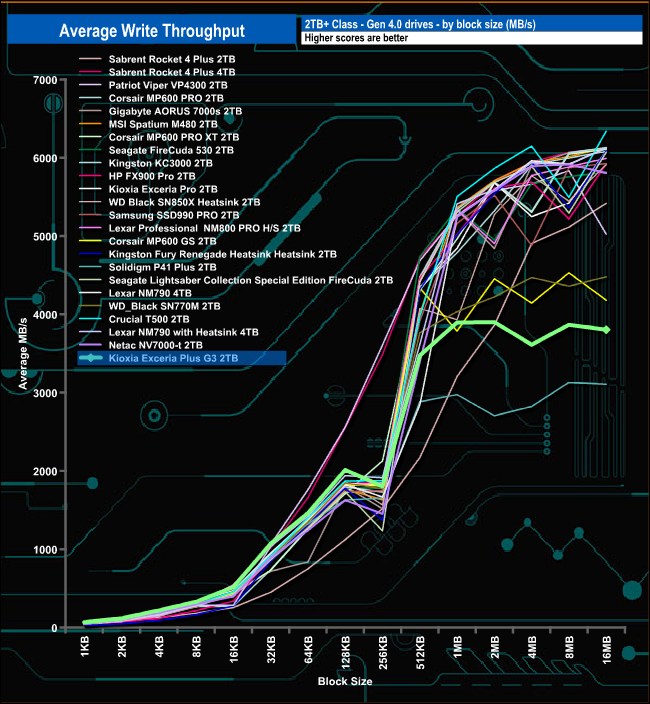This screenshot has width=650, height=704.
Task: Click the 4MB x-axis label
Action: [532, 647]
